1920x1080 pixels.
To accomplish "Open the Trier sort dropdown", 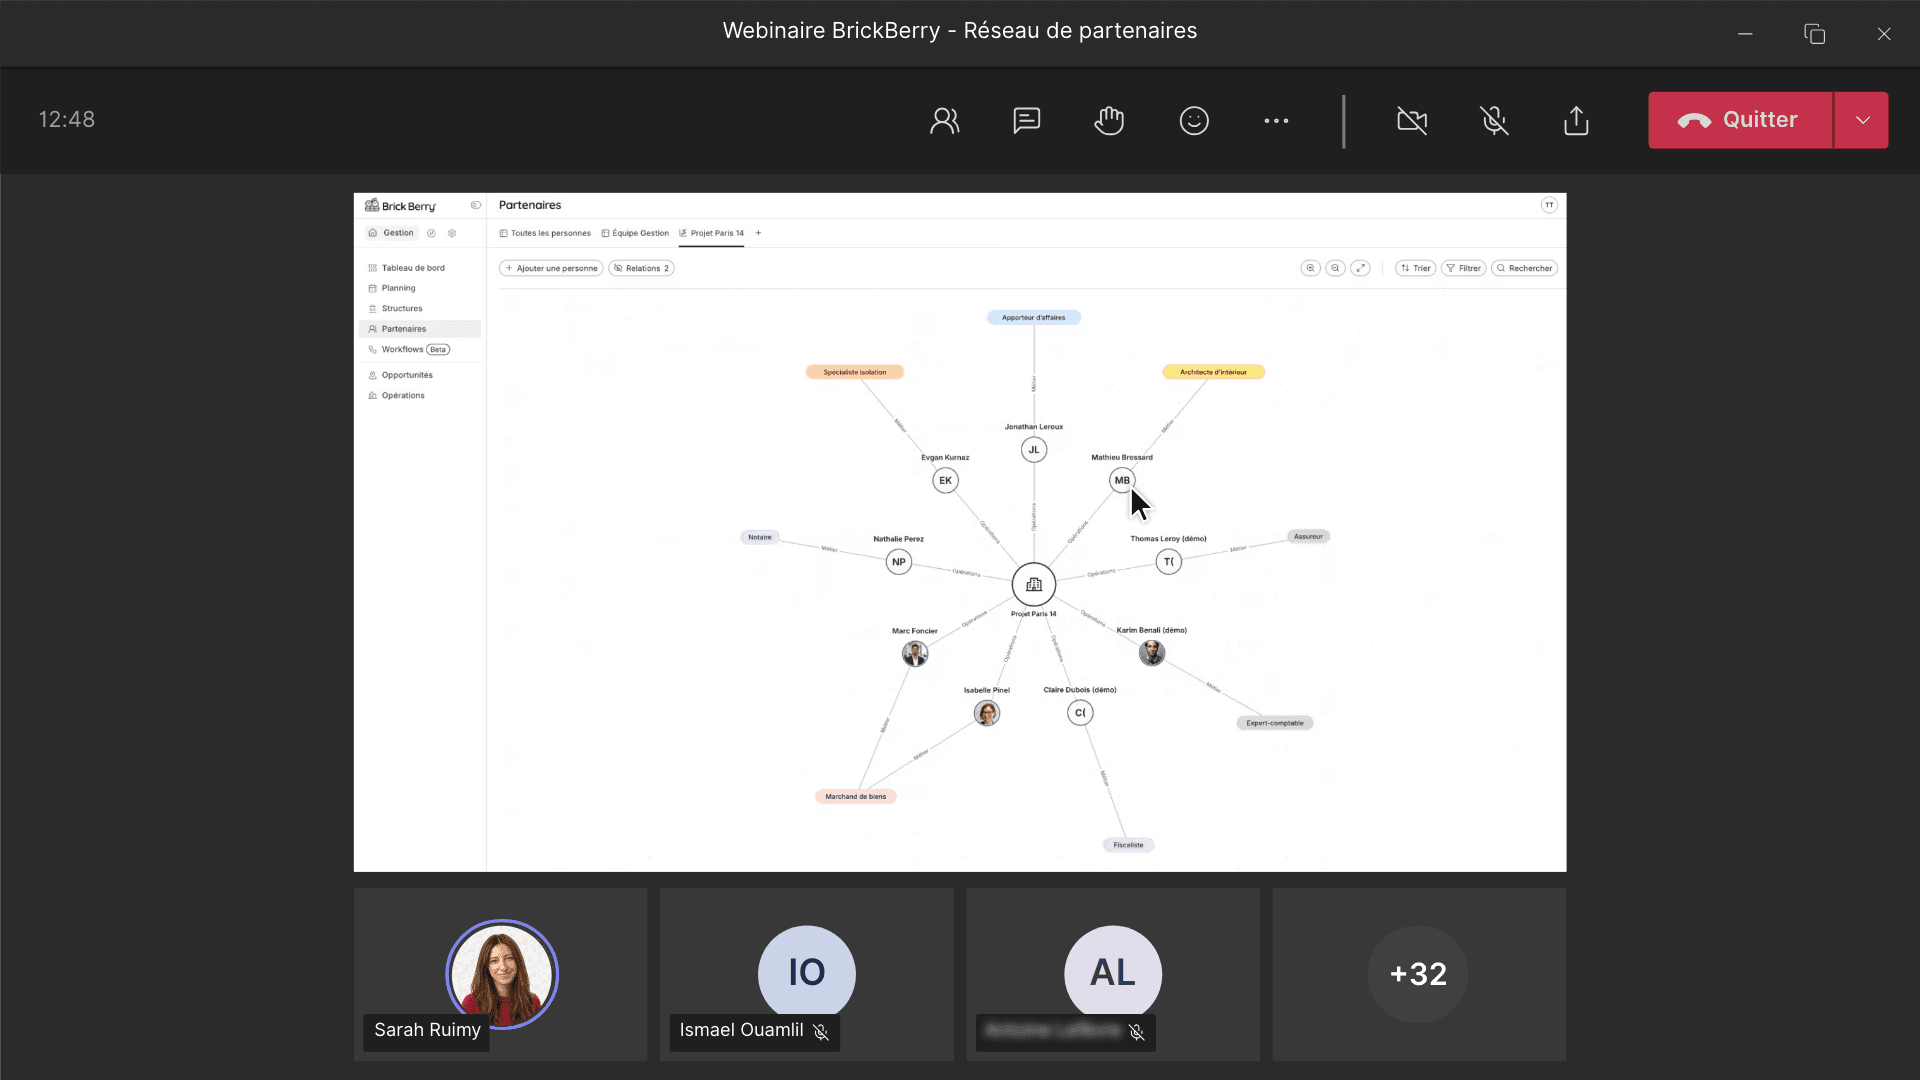I will click(x=1415, y=268).
